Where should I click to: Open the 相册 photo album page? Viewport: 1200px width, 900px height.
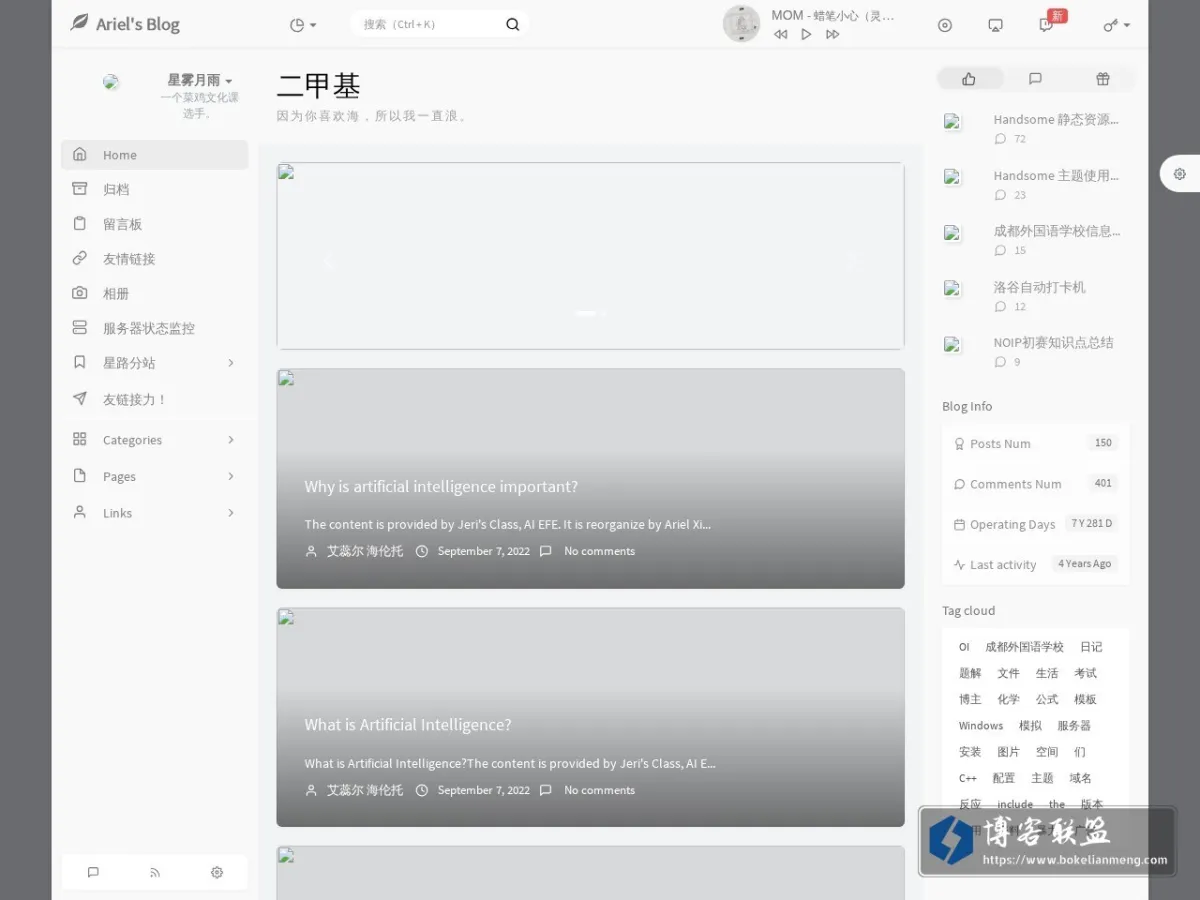tap(154, 293)
